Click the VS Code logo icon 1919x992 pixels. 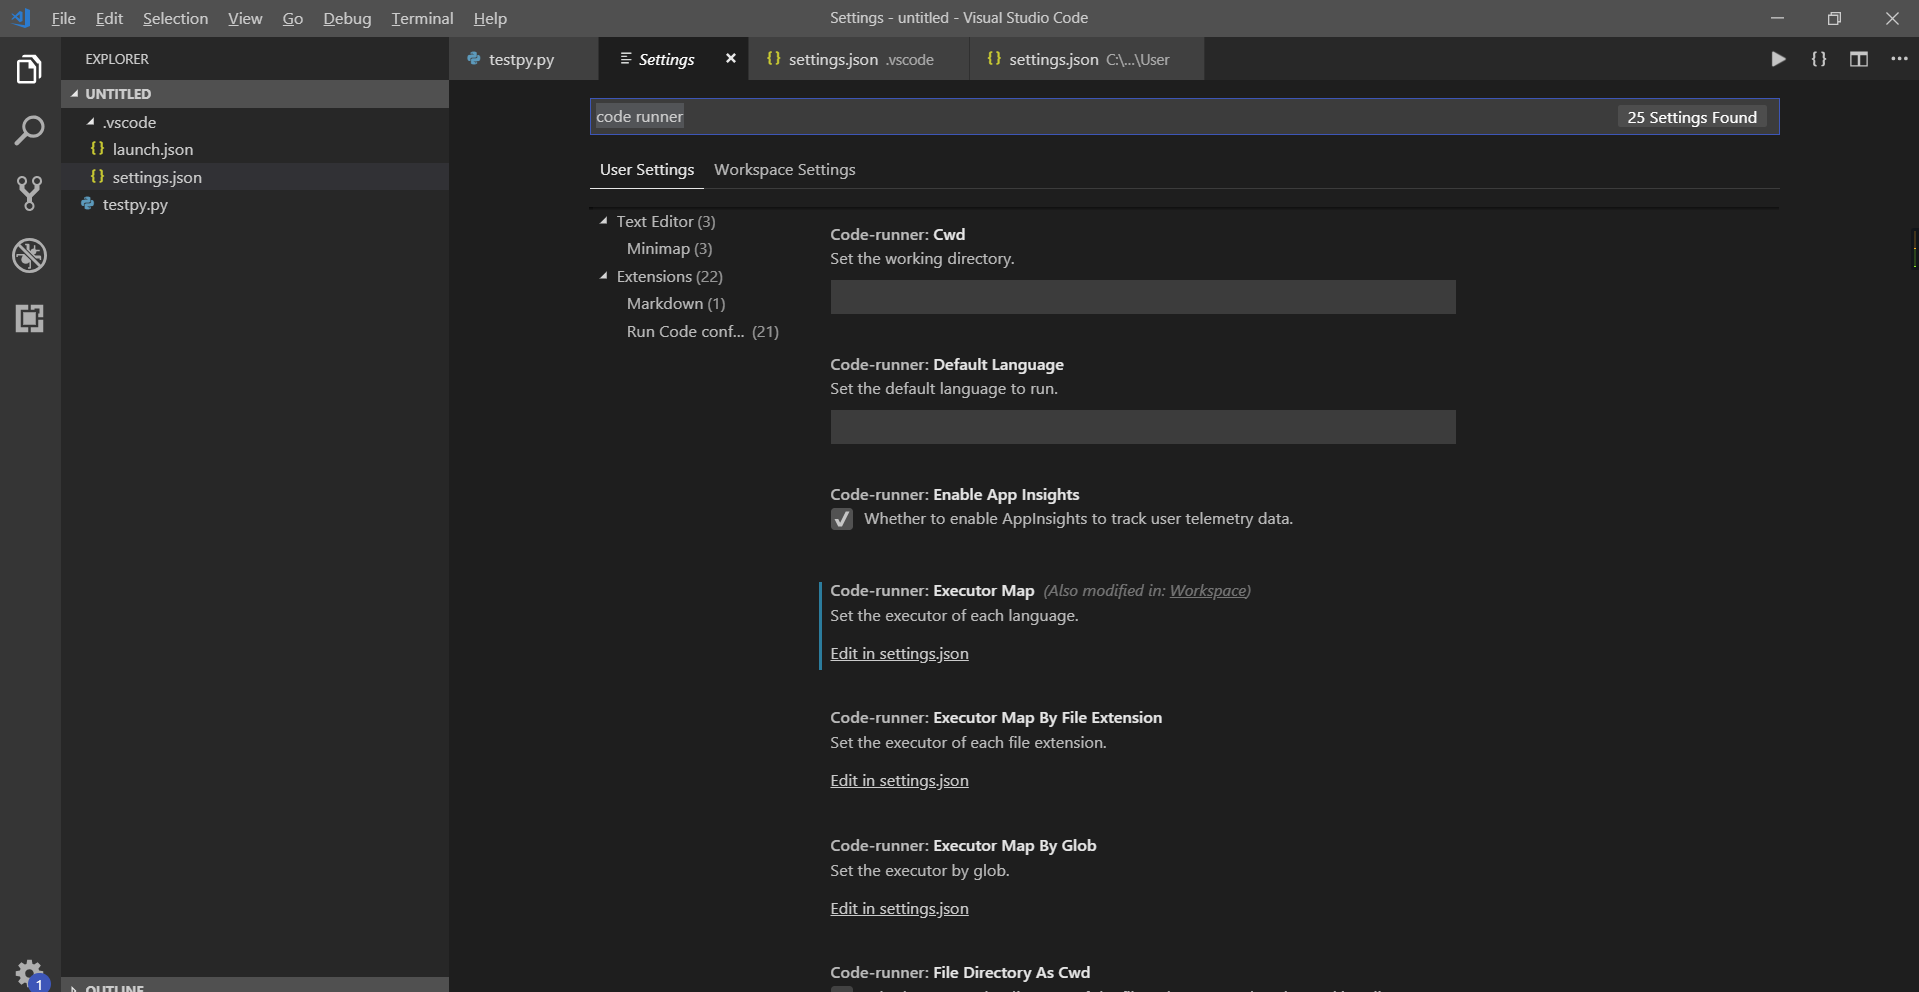(21, 18)
